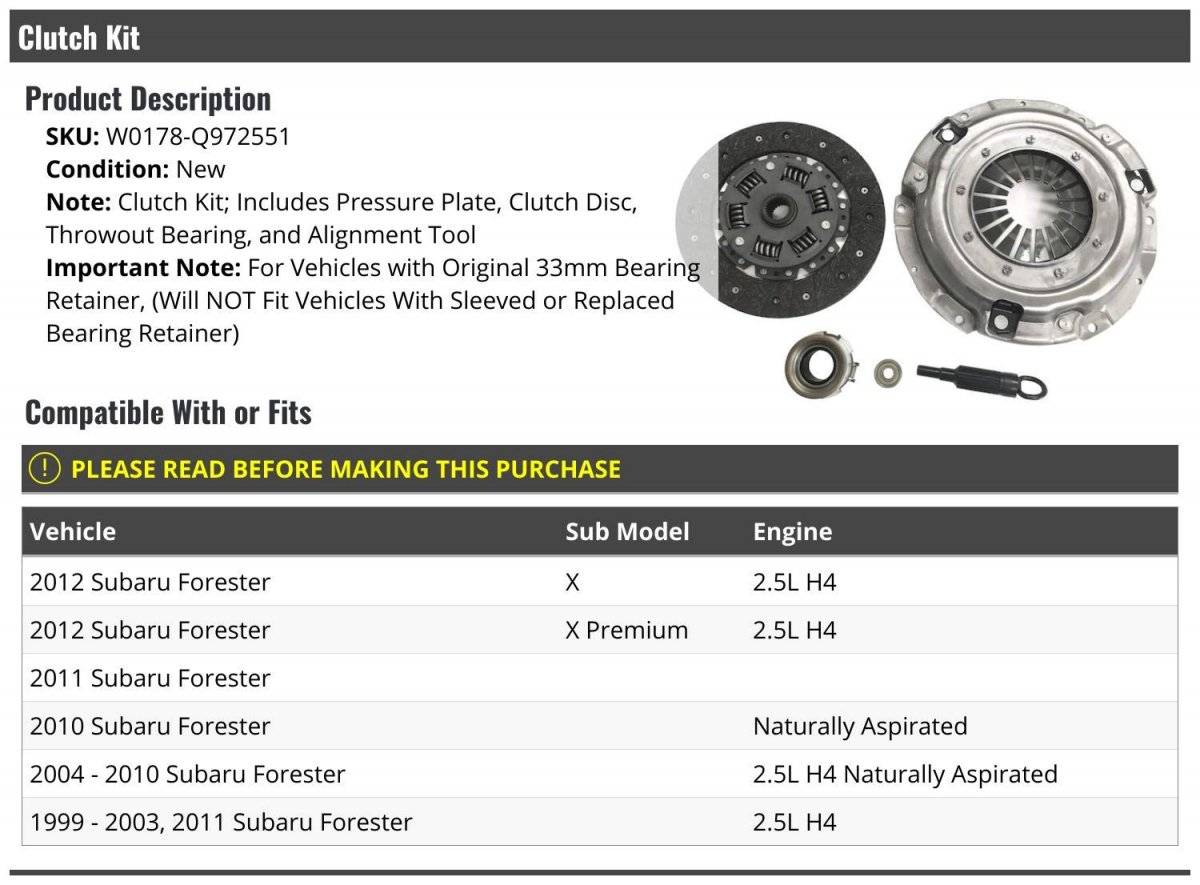Select the 2010 Subaru Forester row
This screenshot has width=1200, height=885.
coord(150,726)
